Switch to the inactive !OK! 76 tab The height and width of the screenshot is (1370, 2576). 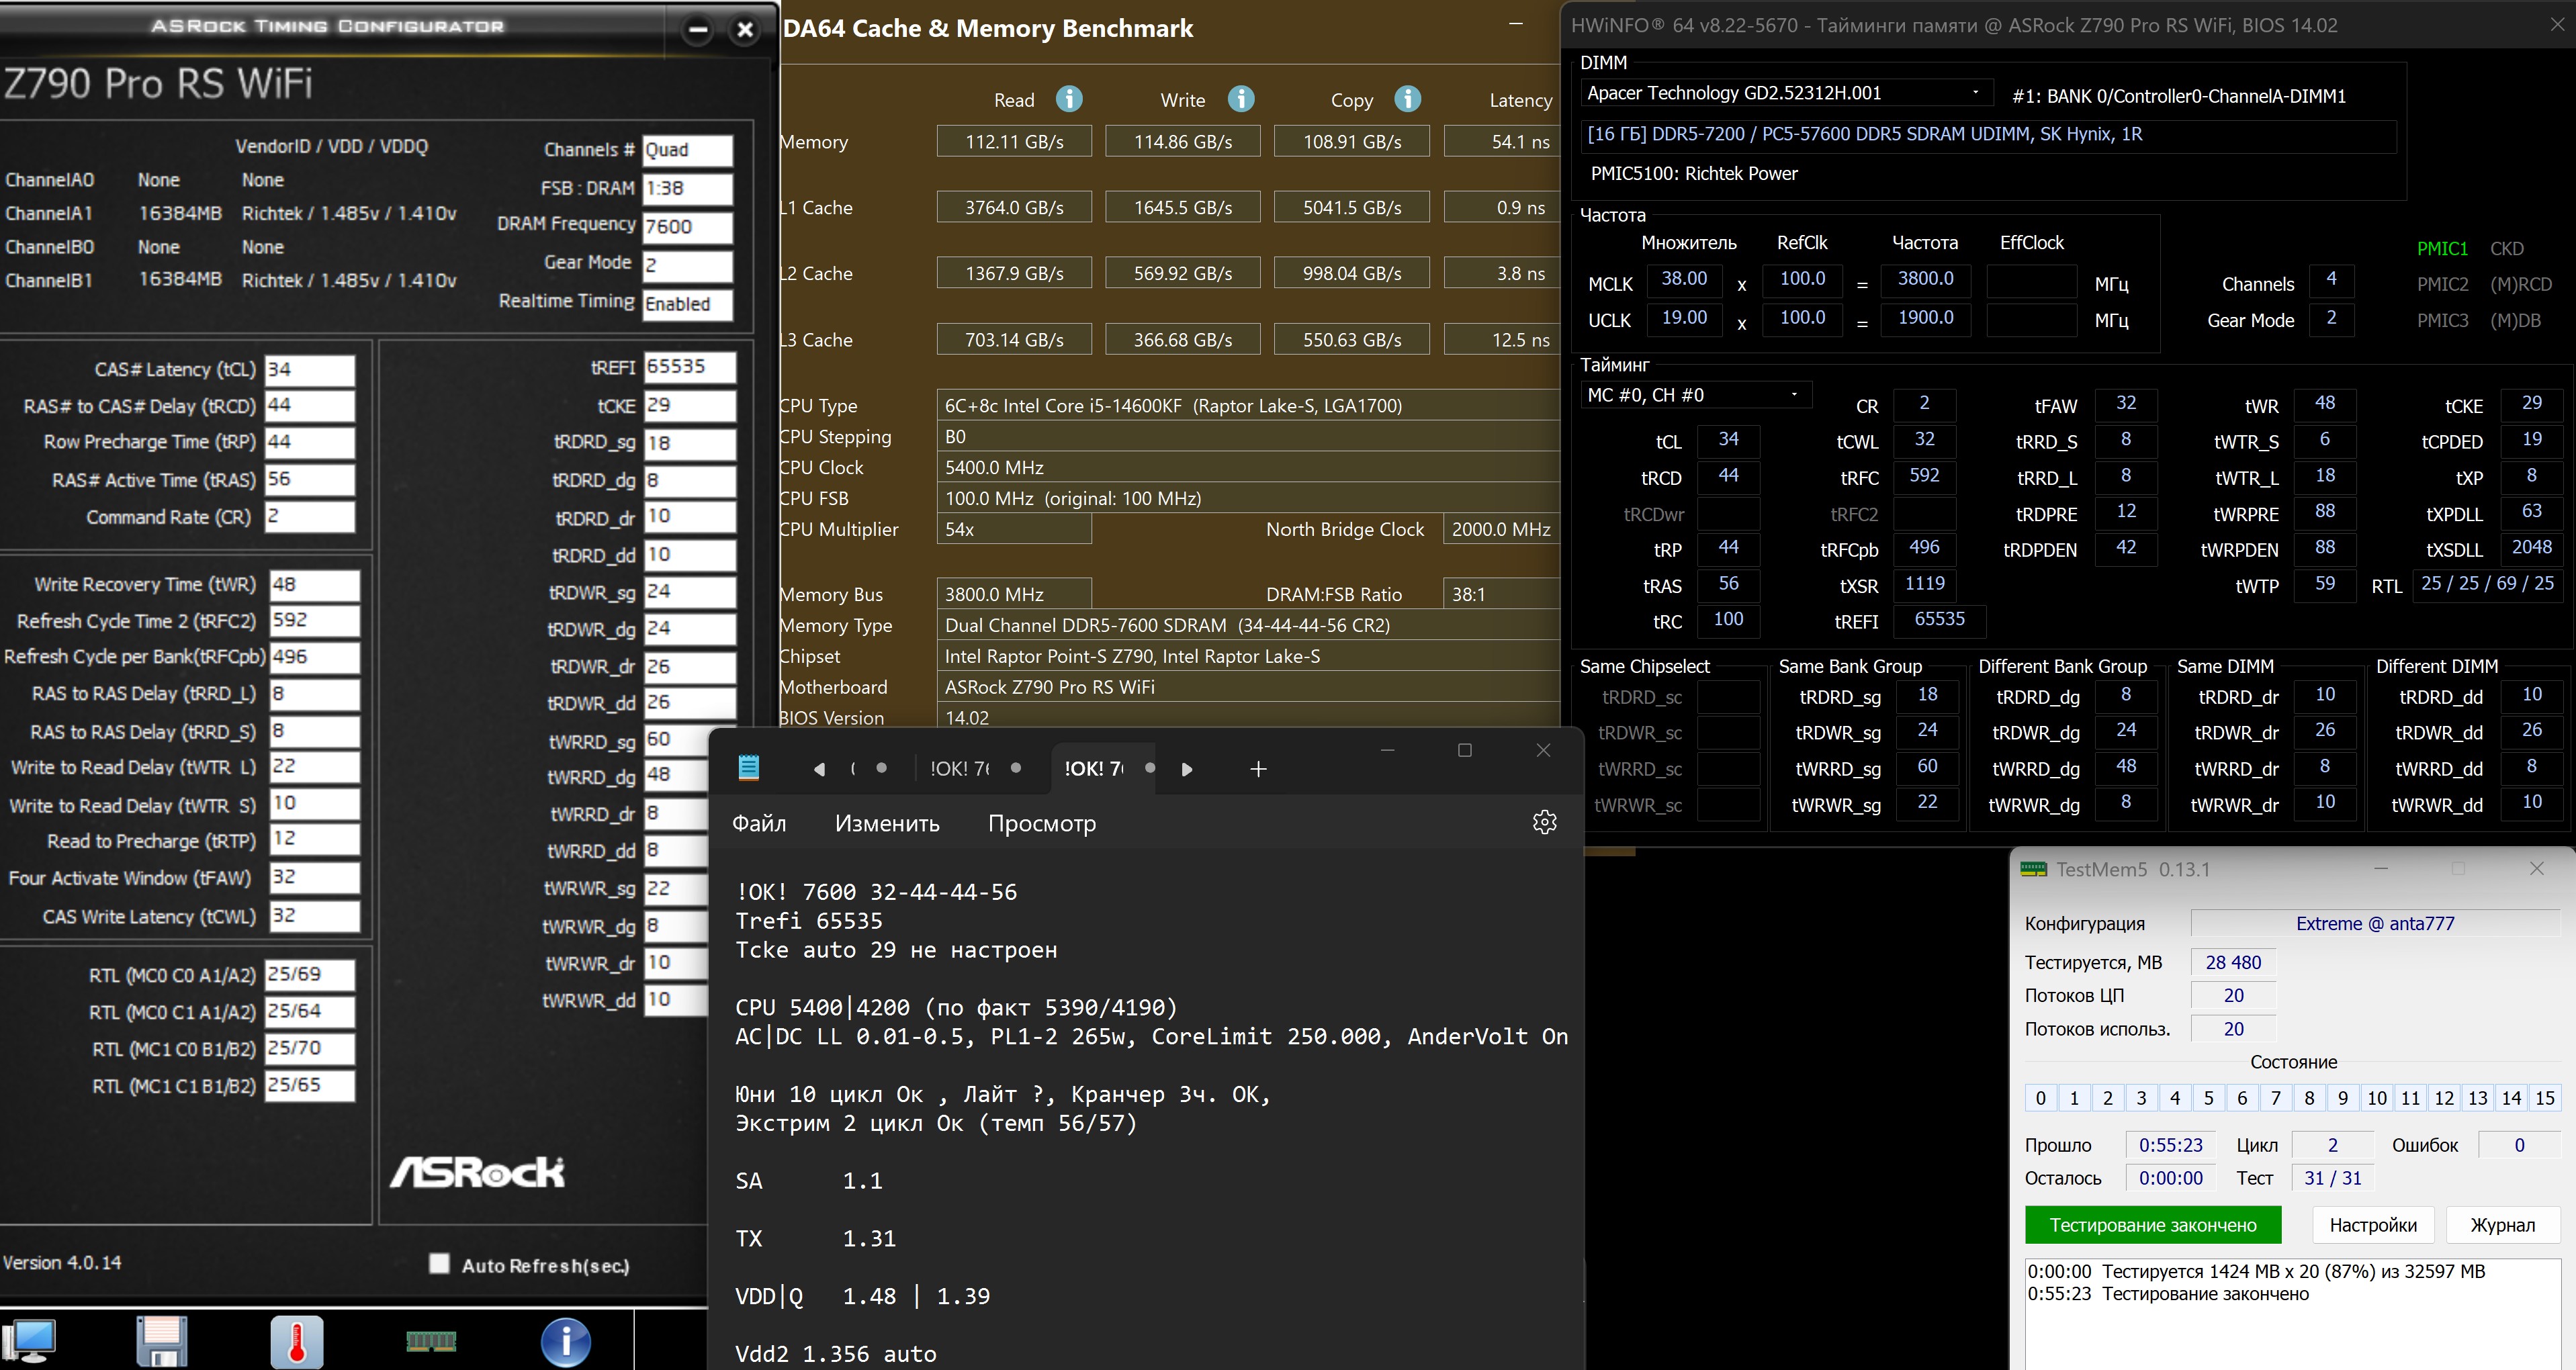pyautogui.click(x=960, y=768)
